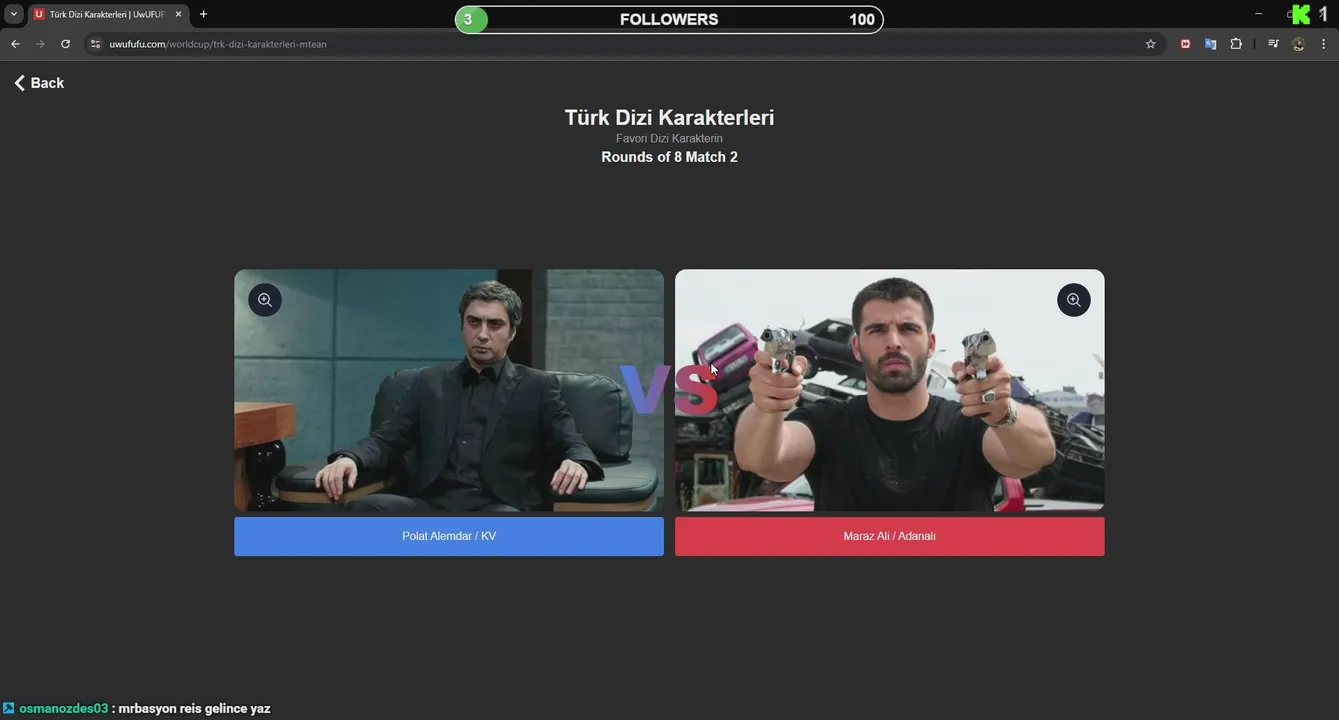Image resolution: width=1339 pixels, height=720 pixels.
Task: Open the media controls icon
Action: (1273, 44)
